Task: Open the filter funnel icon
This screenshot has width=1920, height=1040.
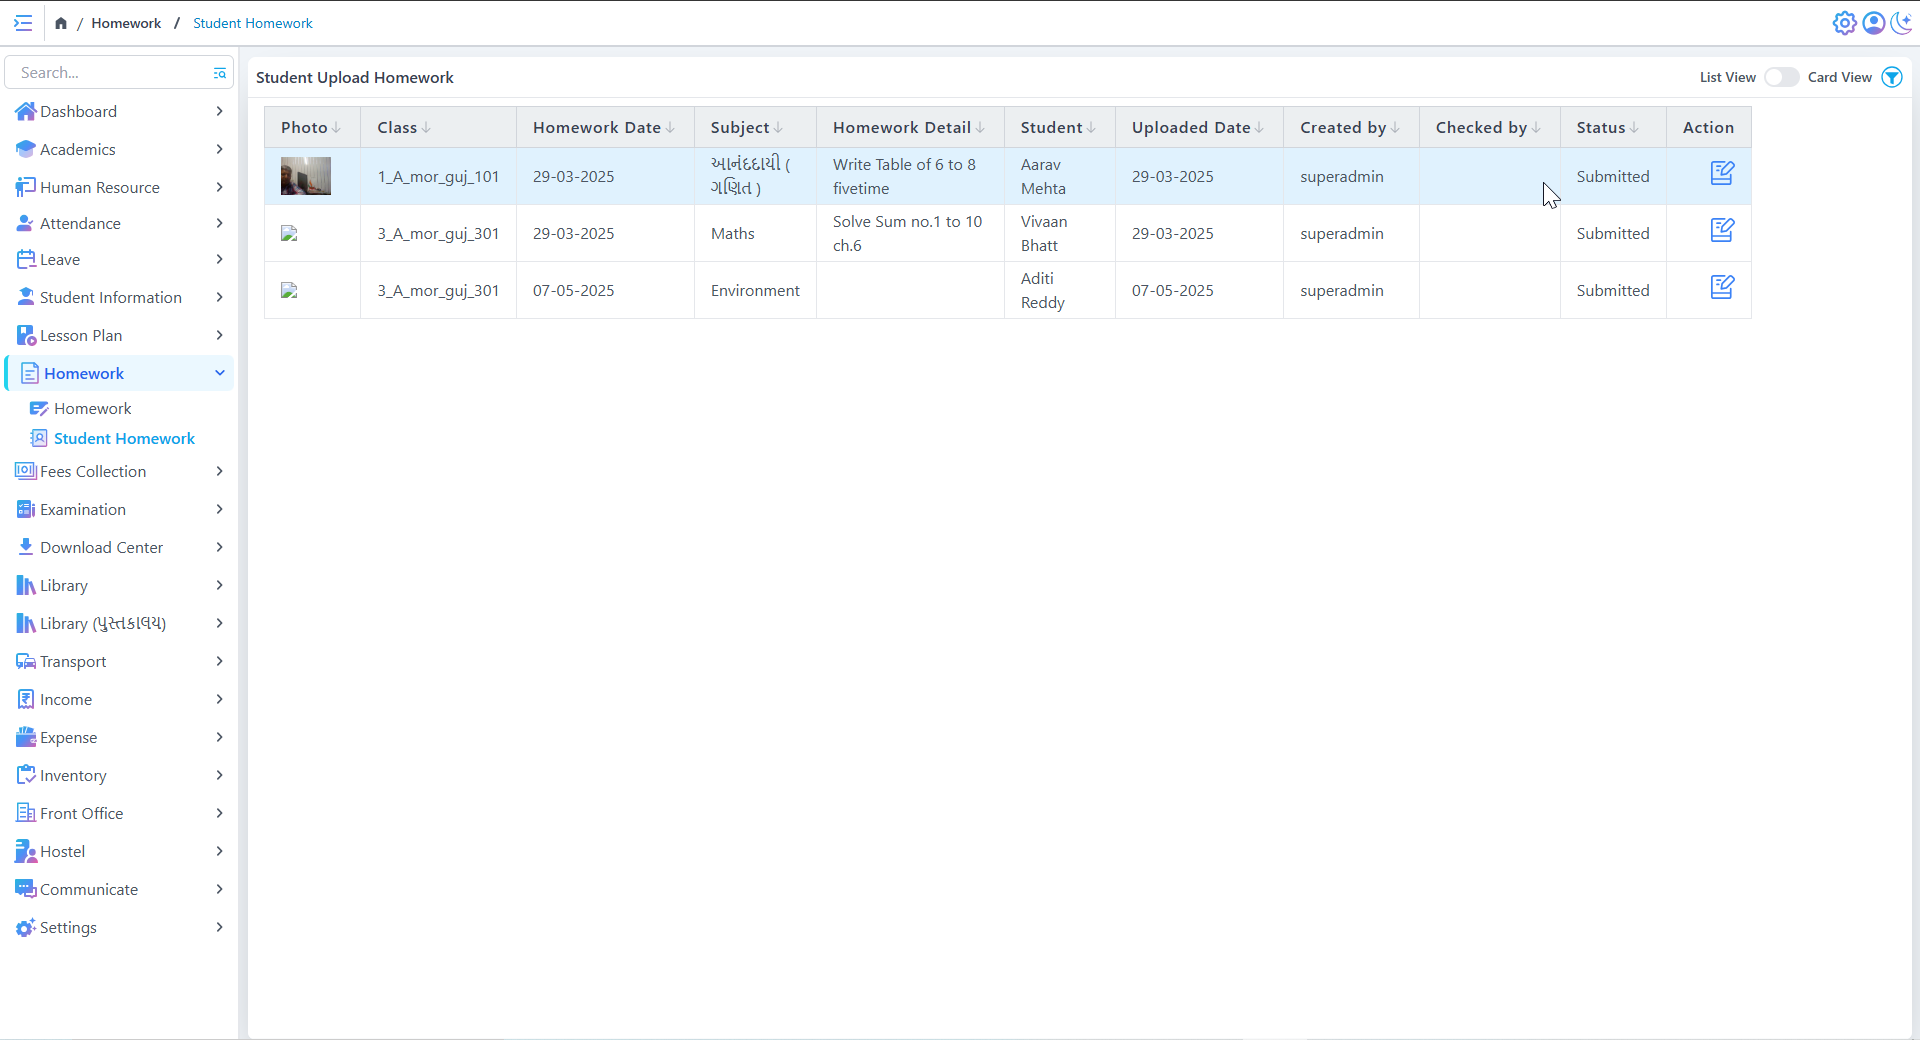Action: (x=1892, y=77)
